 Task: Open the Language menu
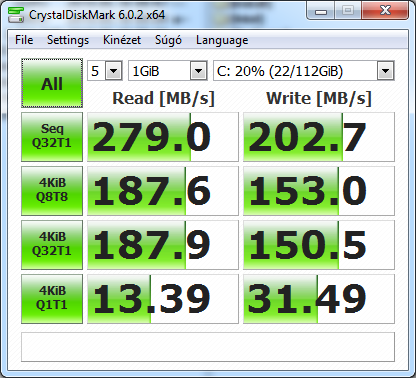tap(222, 40)
